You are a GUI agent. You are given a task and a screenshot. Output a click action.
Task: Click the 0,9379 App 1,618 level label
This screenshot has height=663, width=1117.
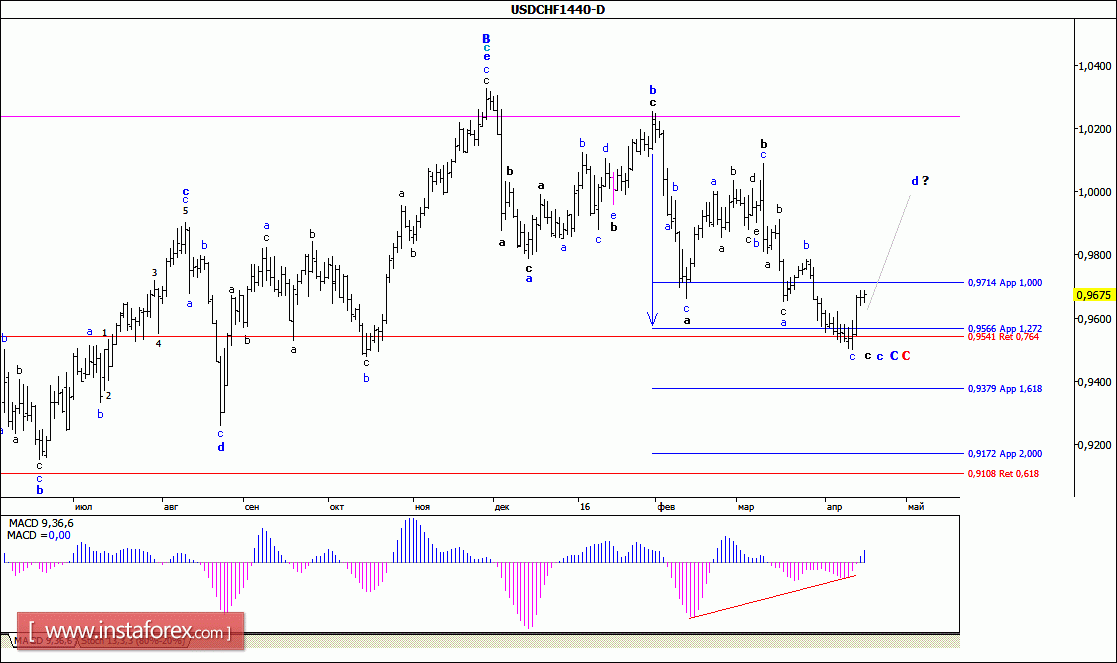click(1005, 388)
